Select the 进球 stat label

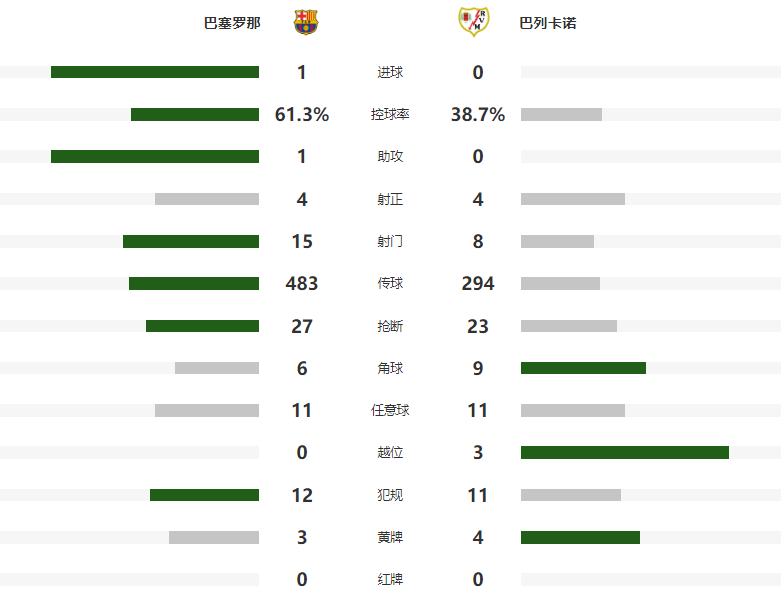tap(390, 72)
